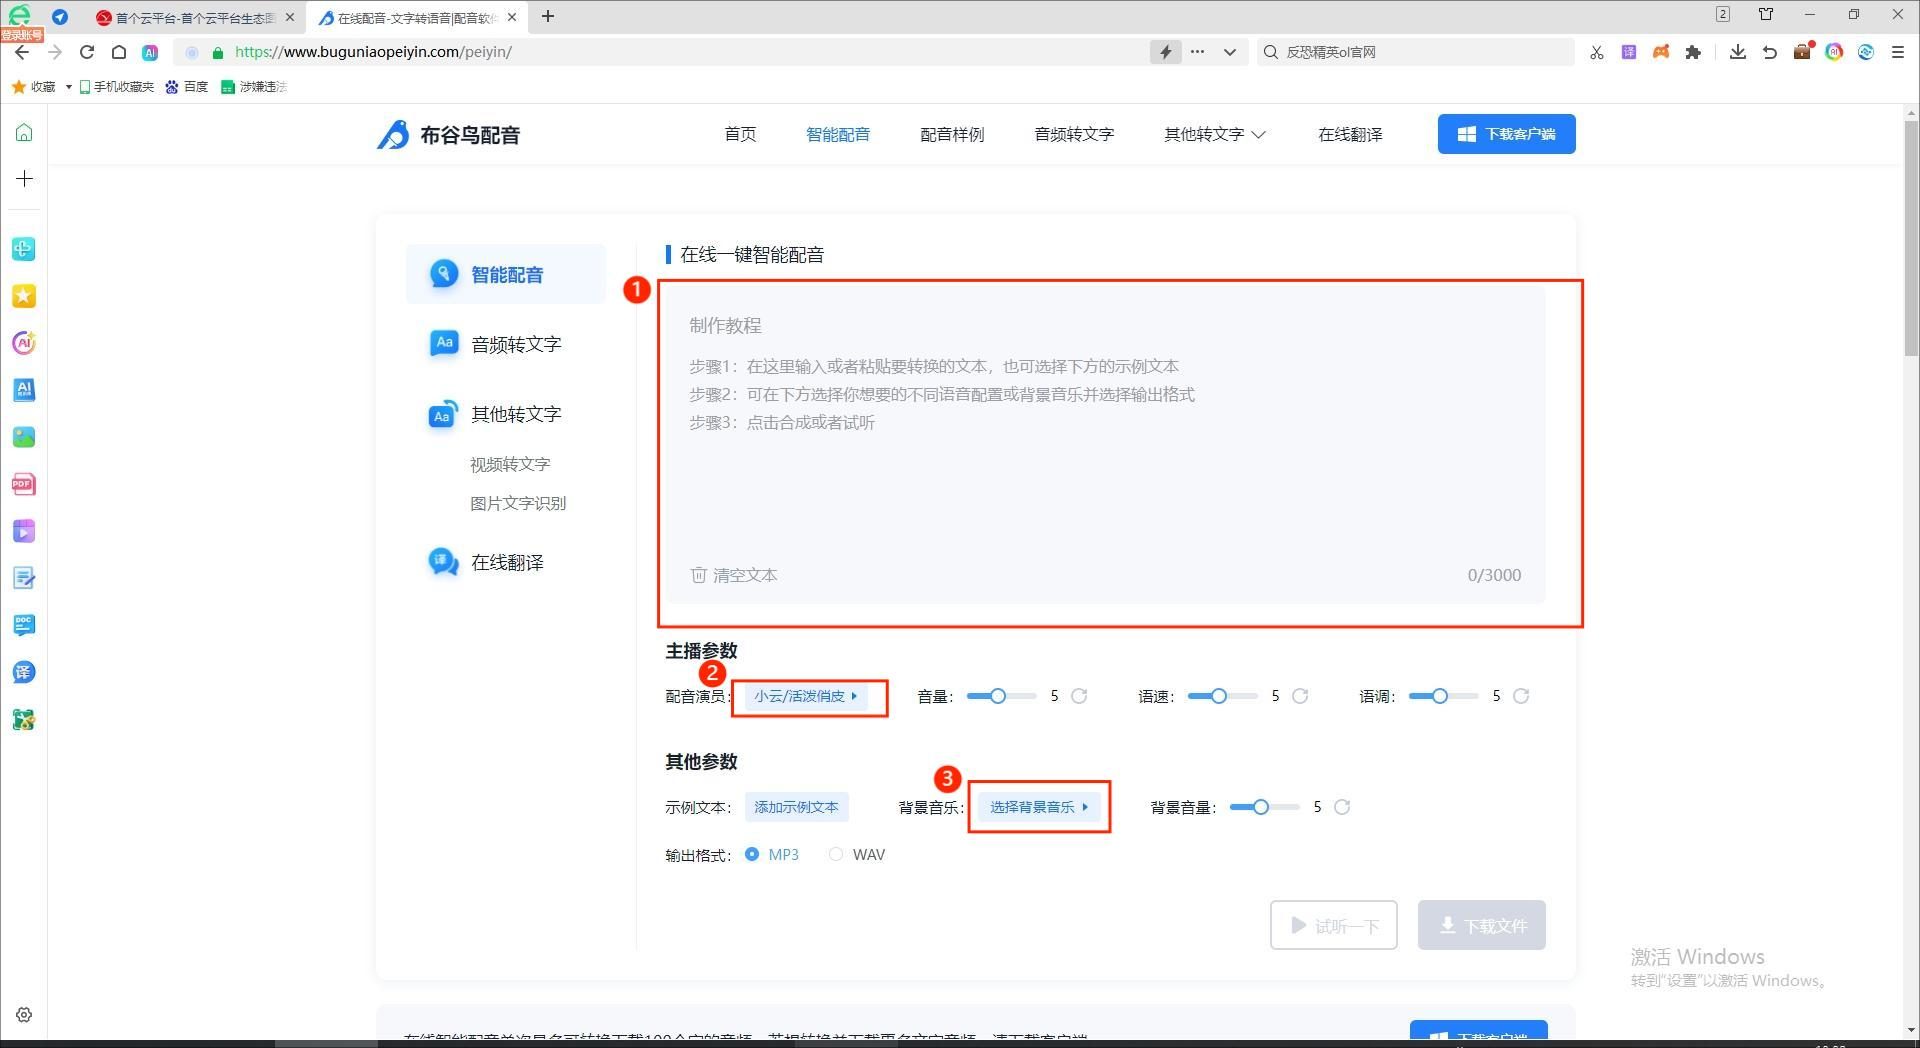Reset speed with refresh icon beside 语速

pyautogui.click(x=1300, y=696)
